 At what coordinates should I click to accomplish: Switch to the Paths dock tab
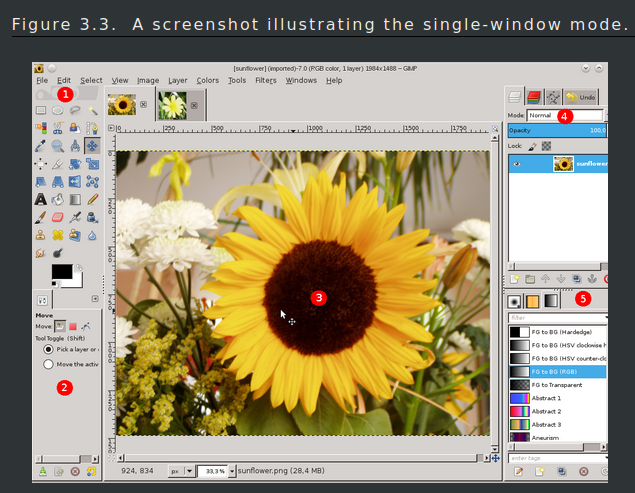tap(553, 97)
